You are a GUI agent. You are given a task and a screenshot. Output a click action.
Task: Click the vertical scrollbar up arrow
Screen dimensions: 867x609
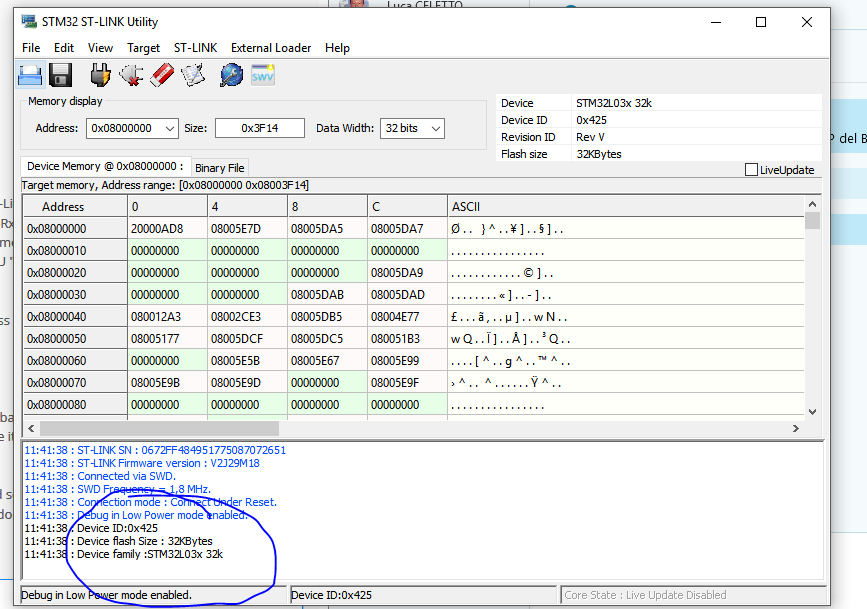click(812, 204)
